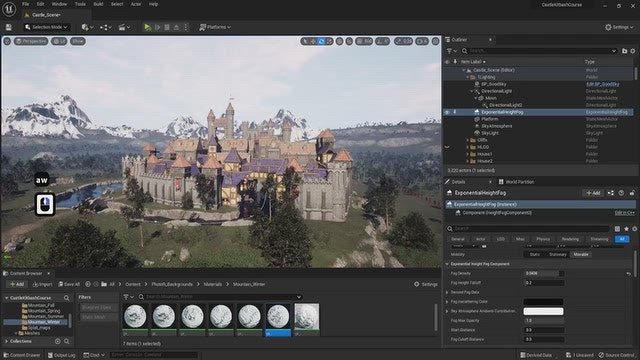Click the Unreal Engine logo icon
The width and height of the screenshot is (640, 360).
[9, 9]
